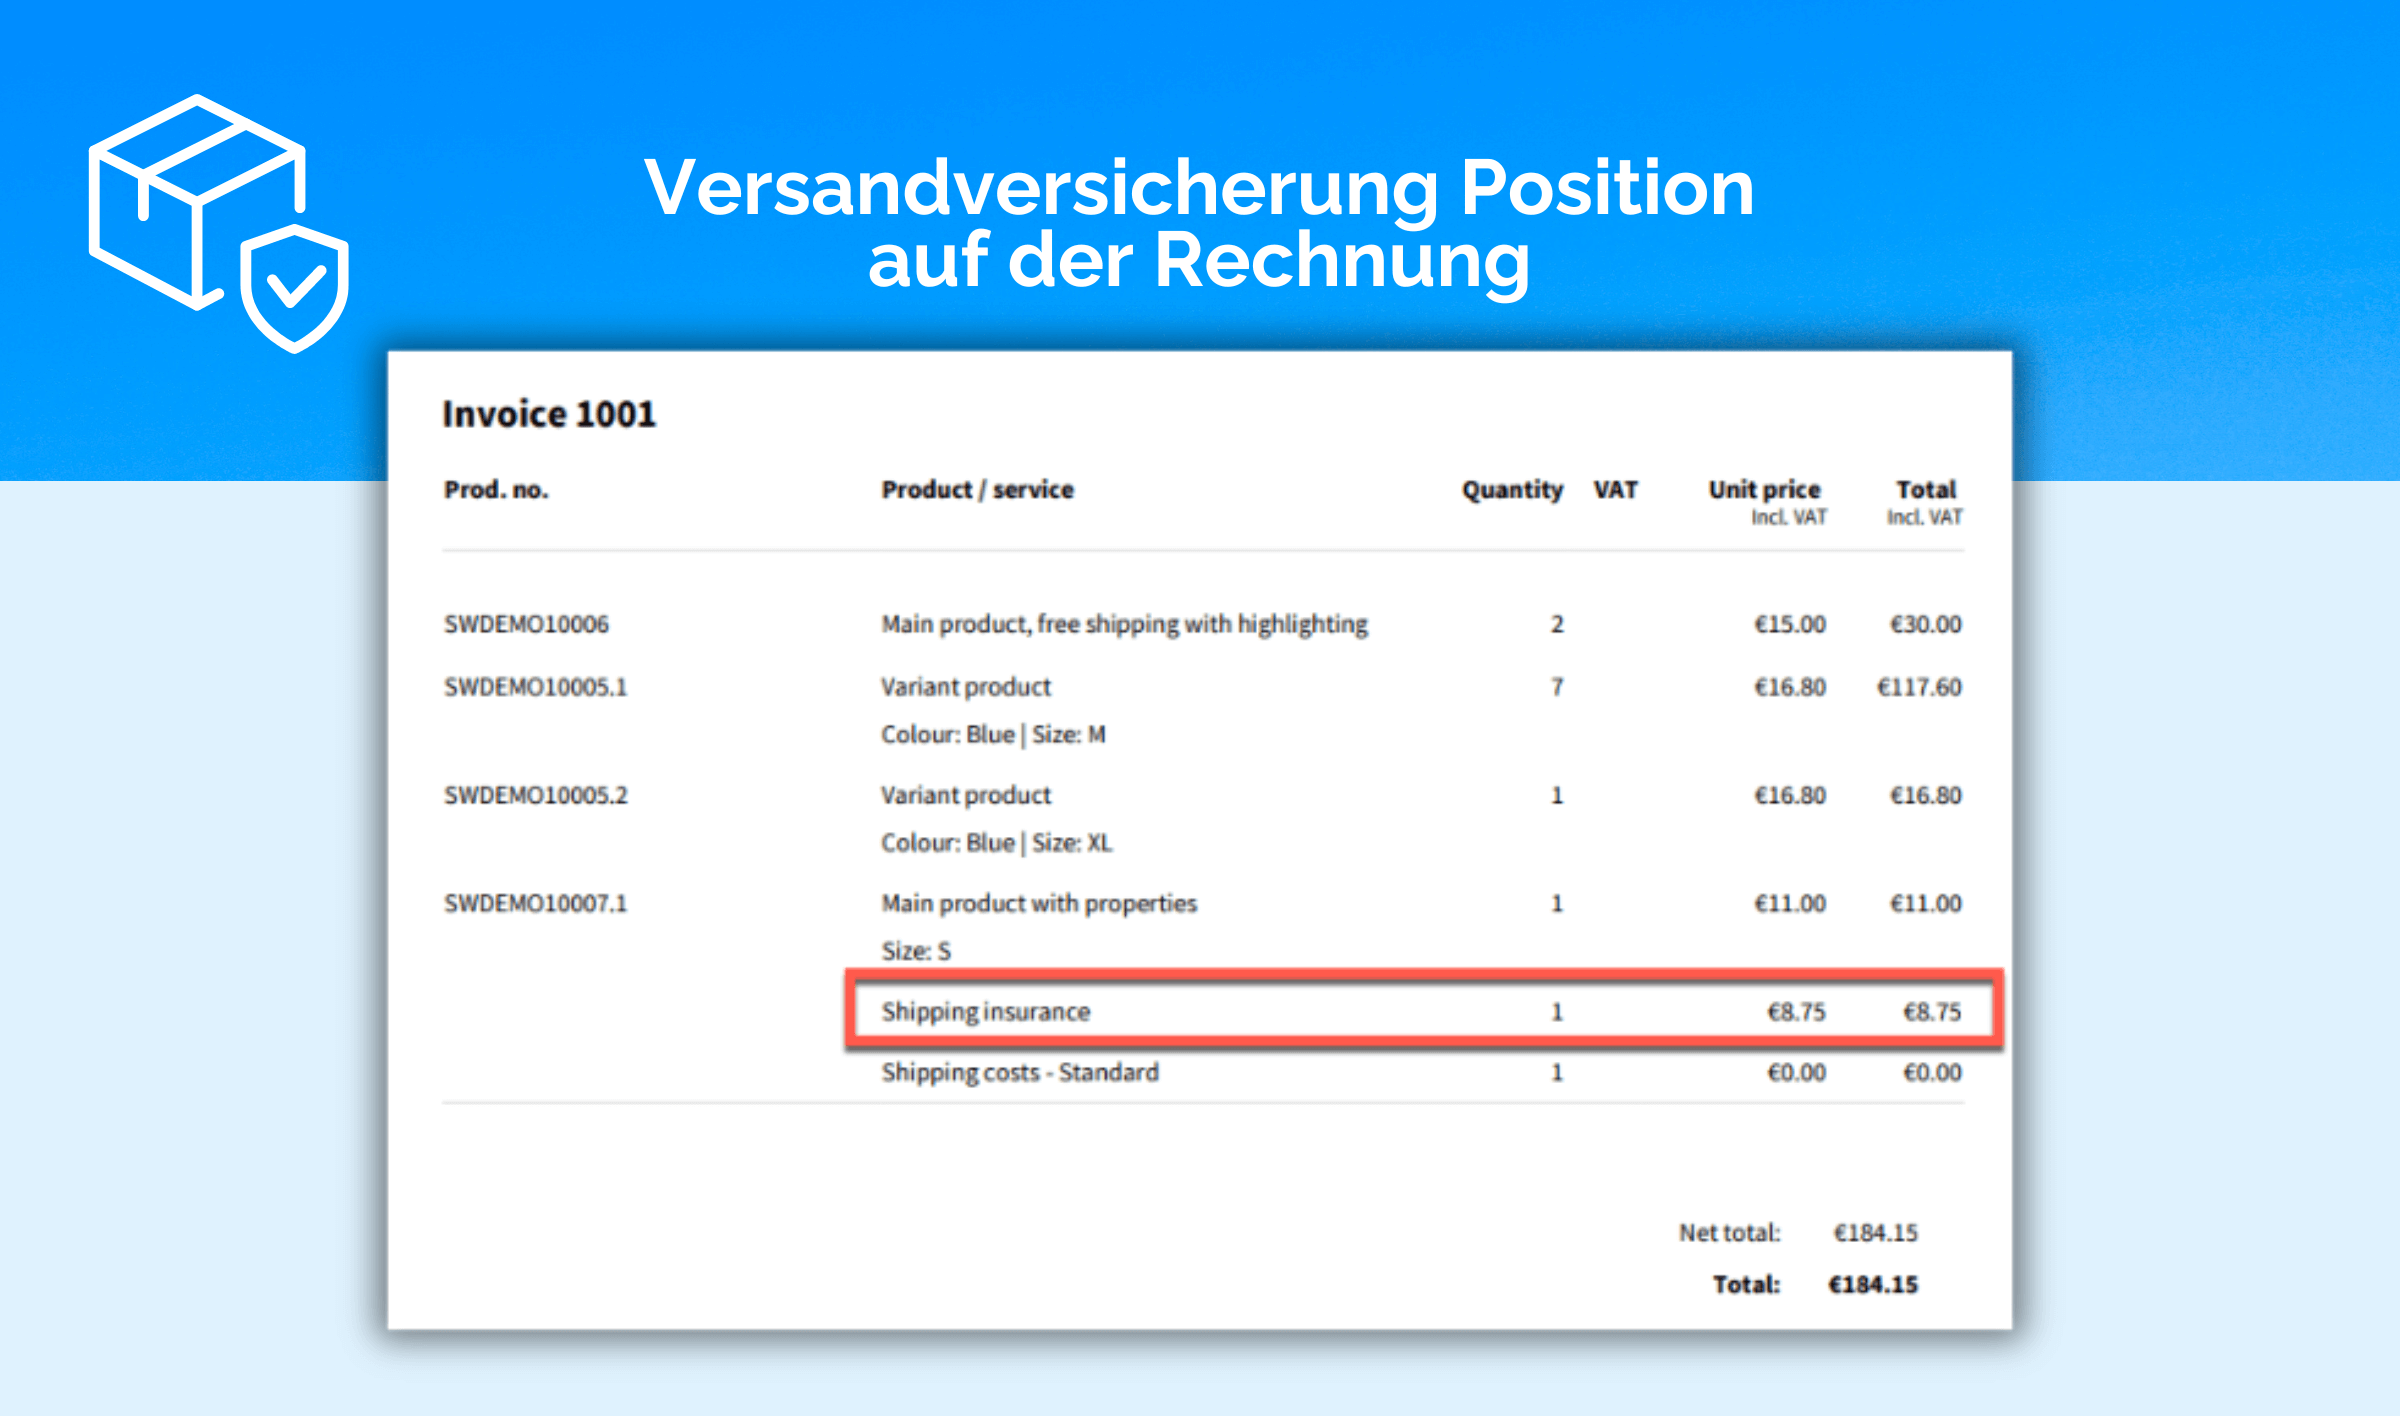2400x1416 pixels.
Task: Click 'Main product with properties'
Action: [1038, 903]
